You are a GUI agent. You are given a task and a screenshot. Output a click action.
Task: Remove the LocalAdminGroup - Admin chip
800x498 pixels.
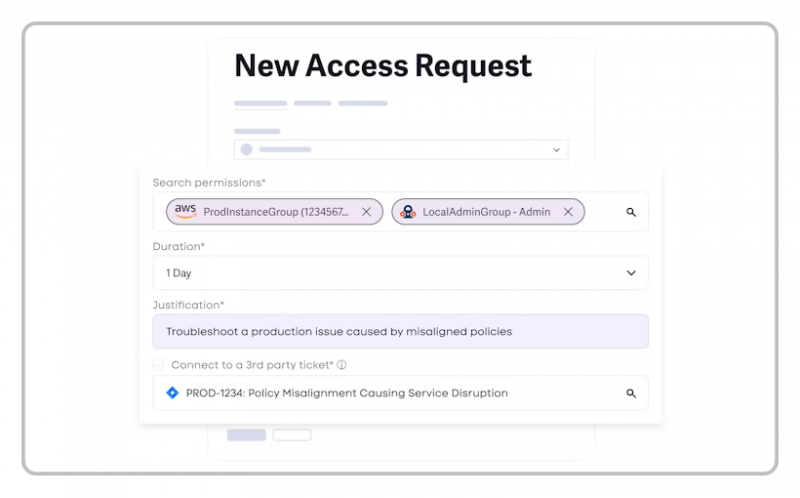(x=568, y=212)
